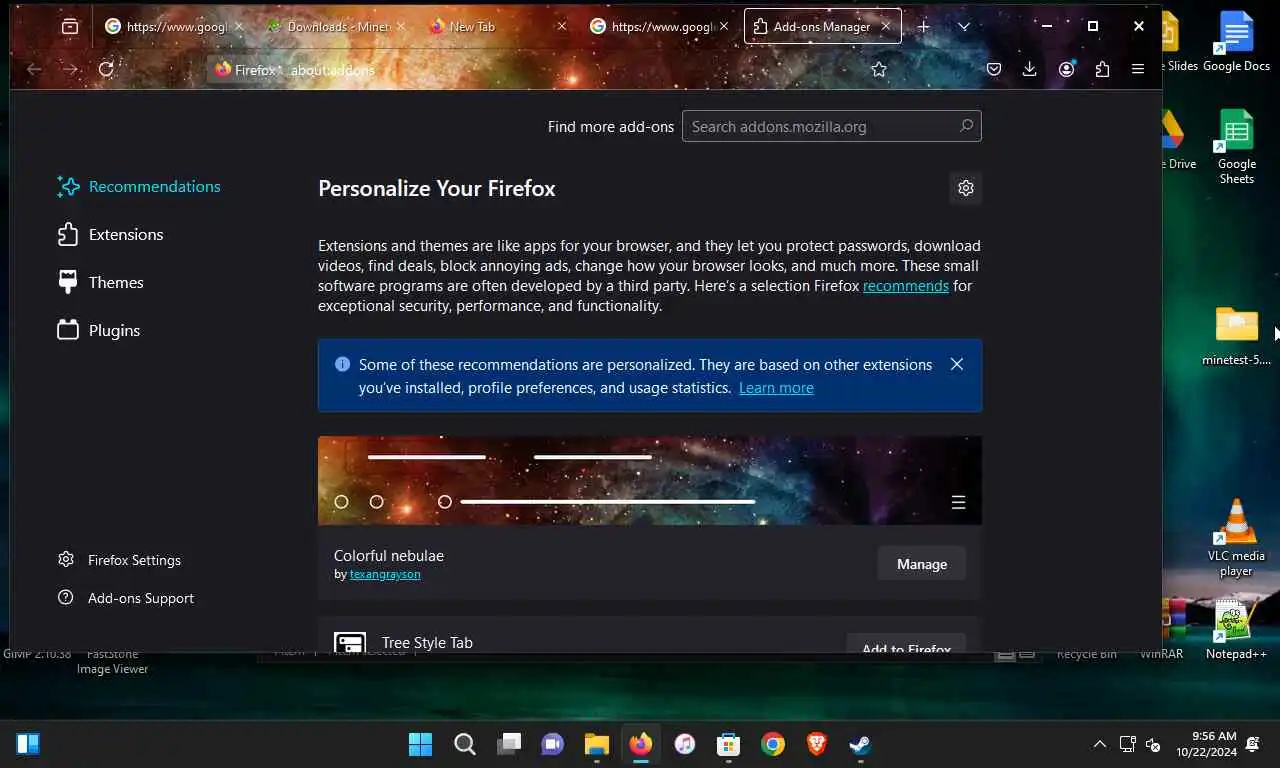Open the recommends hyperlink
The image size is (1280, 768).
906,286
